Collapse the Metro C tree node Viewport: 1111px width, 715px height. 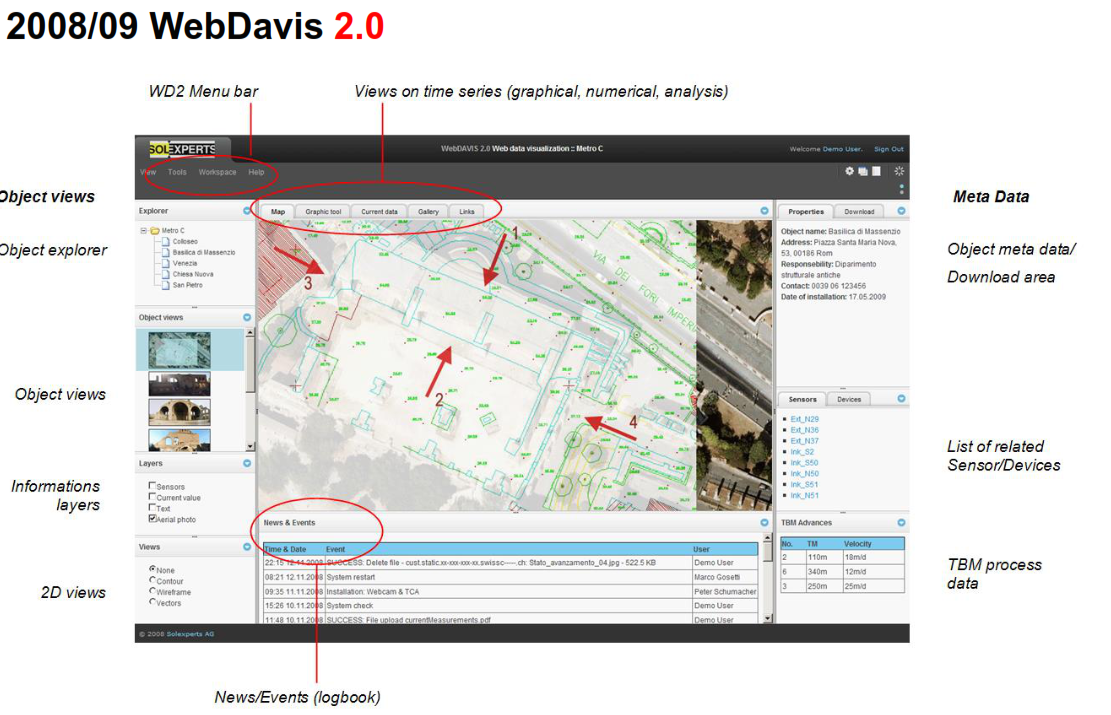pyautogui.click(x=144, y=230)
